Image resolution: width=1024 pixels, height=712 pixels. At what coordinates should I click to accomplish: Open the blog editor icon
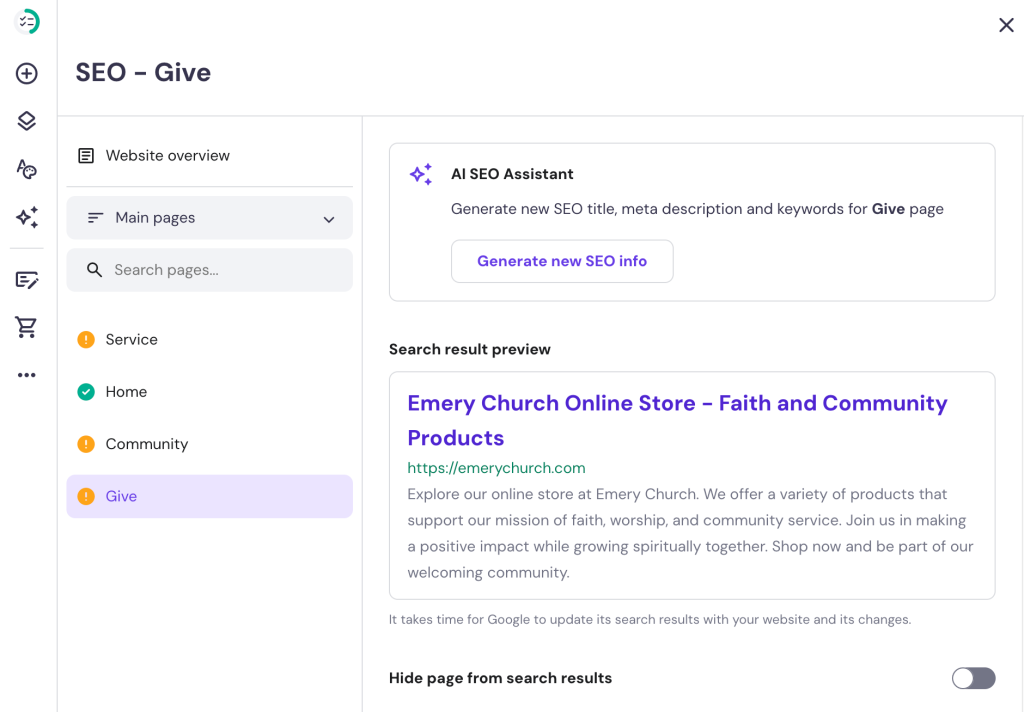tap(27, 280)
